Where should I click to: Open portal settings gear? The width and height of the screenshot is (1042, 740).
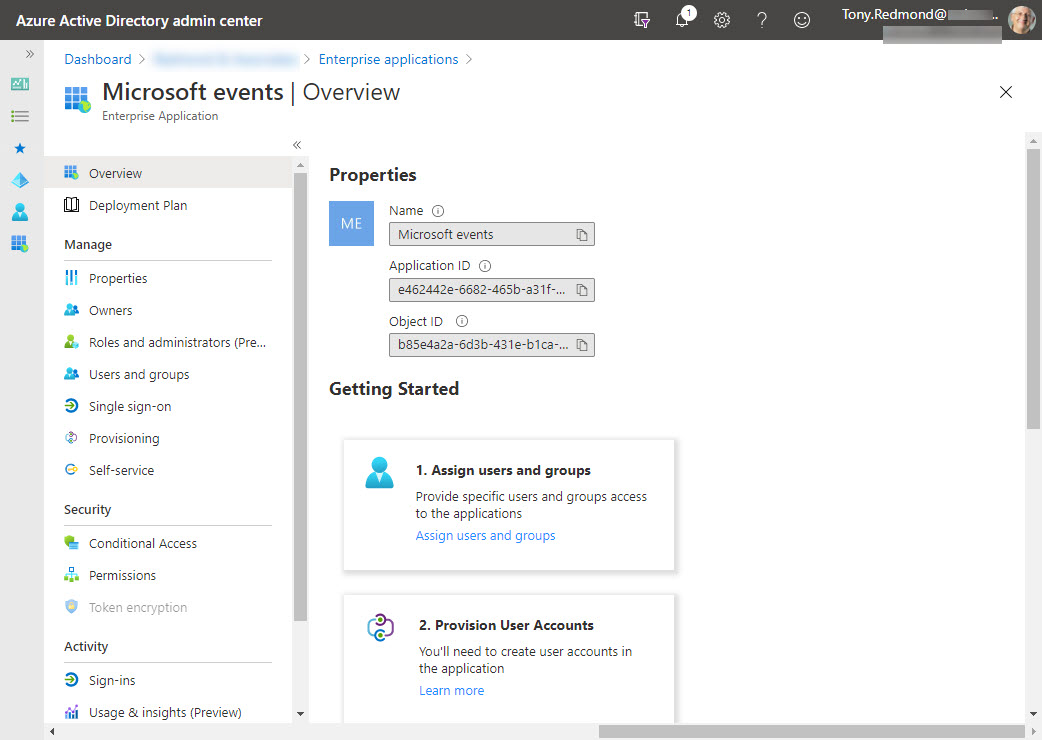(722, 20)
